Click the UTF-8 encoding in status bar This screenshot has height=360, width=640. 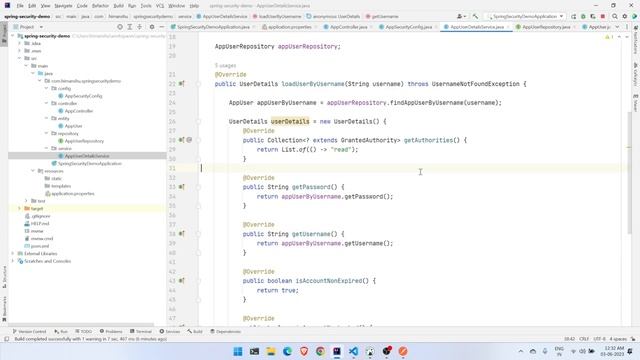599,339
